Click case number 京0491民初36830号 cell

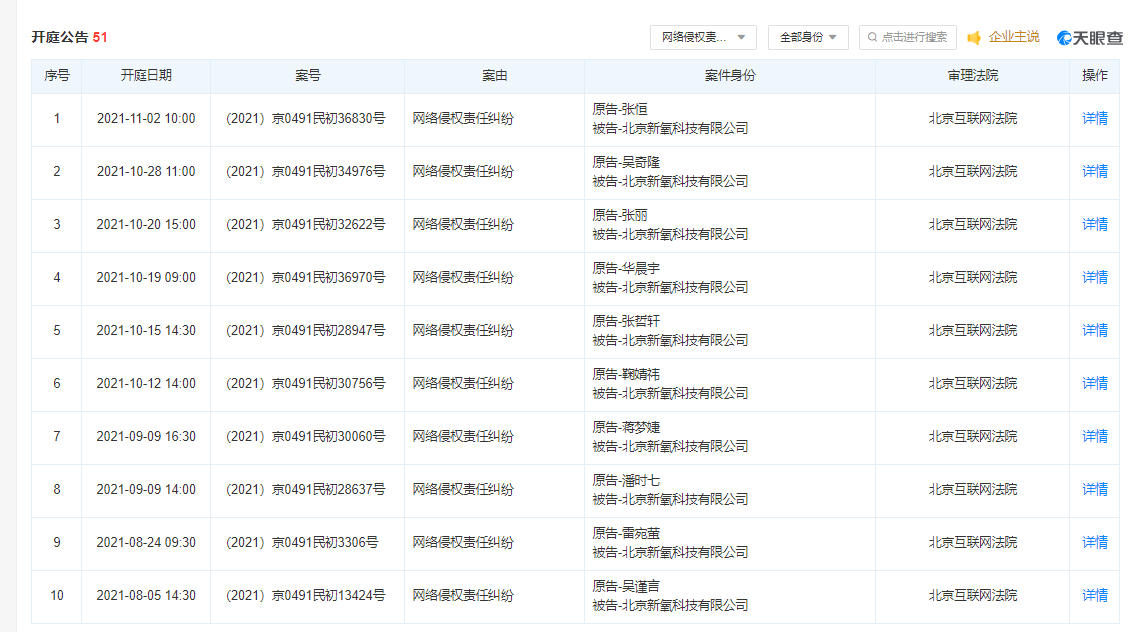[x=306, y=118]
